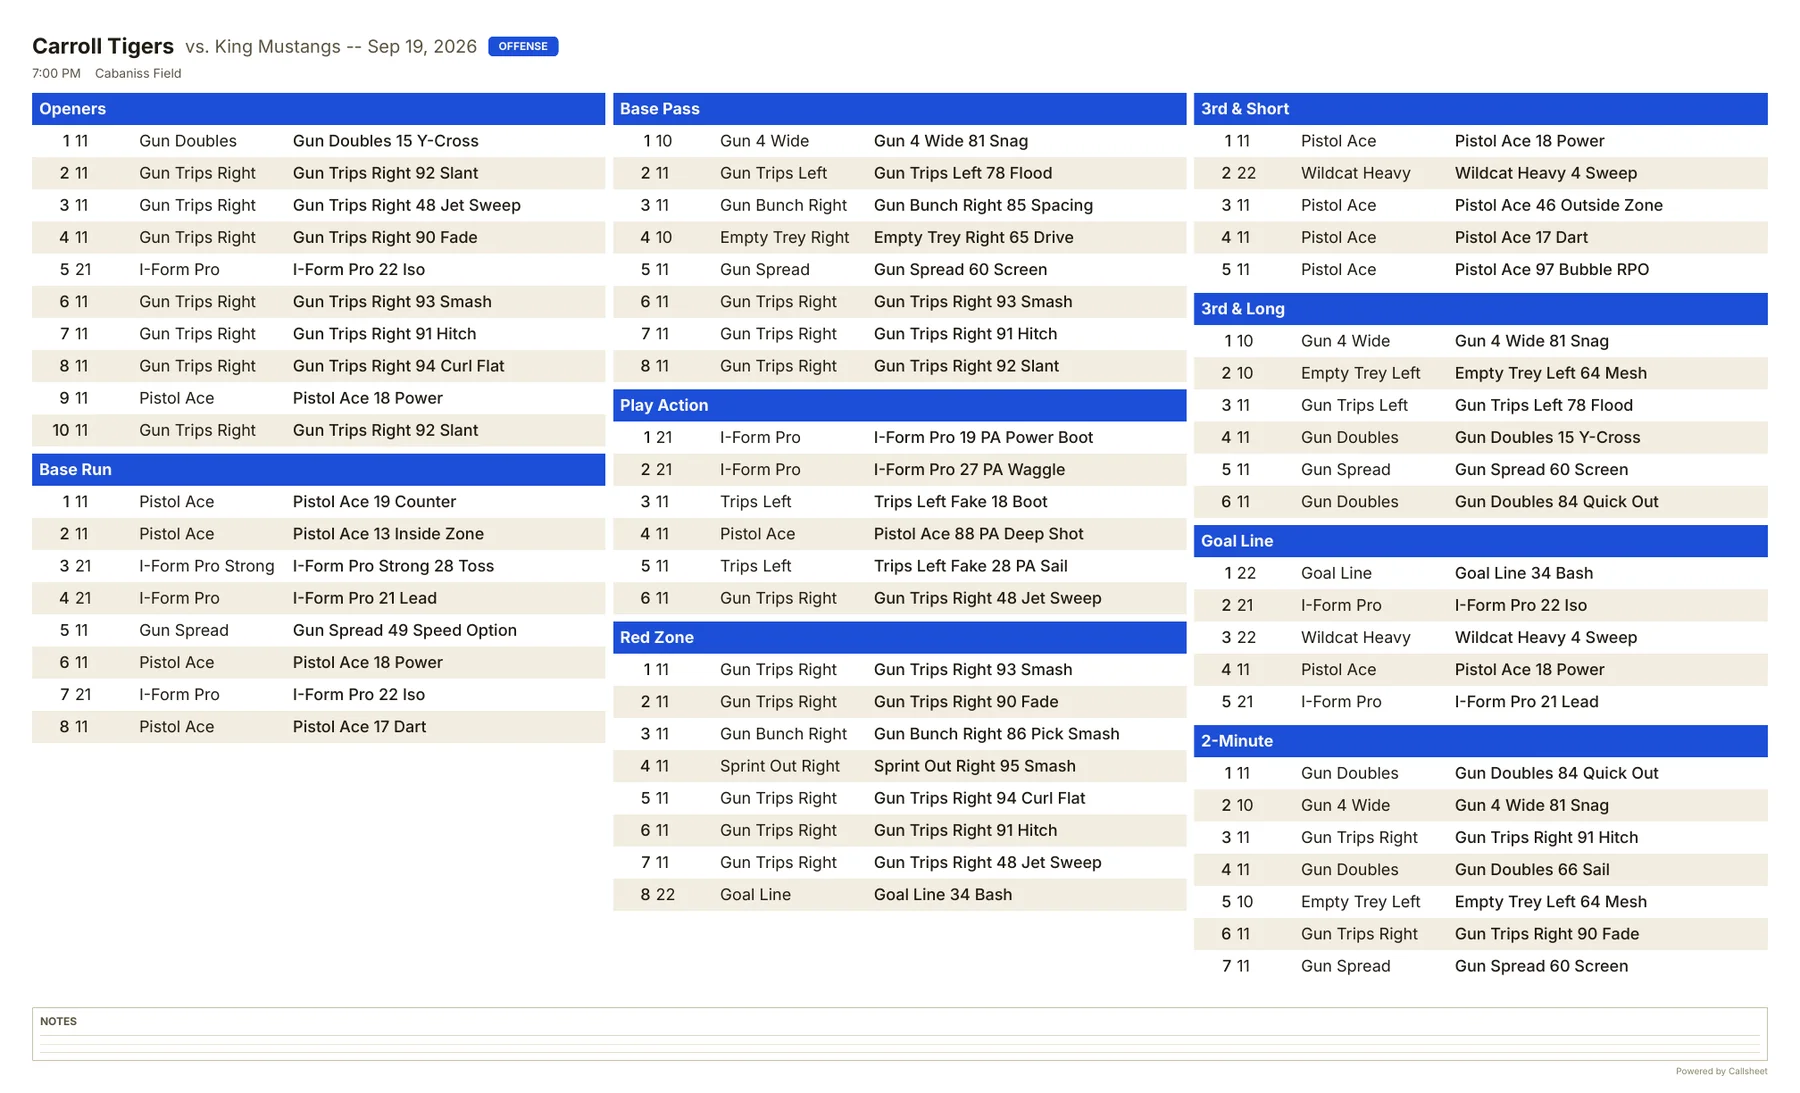The width and height of the screenshot is (1800, 1093).
Task: Select the Base Pass section header
Action: [899, 109]
